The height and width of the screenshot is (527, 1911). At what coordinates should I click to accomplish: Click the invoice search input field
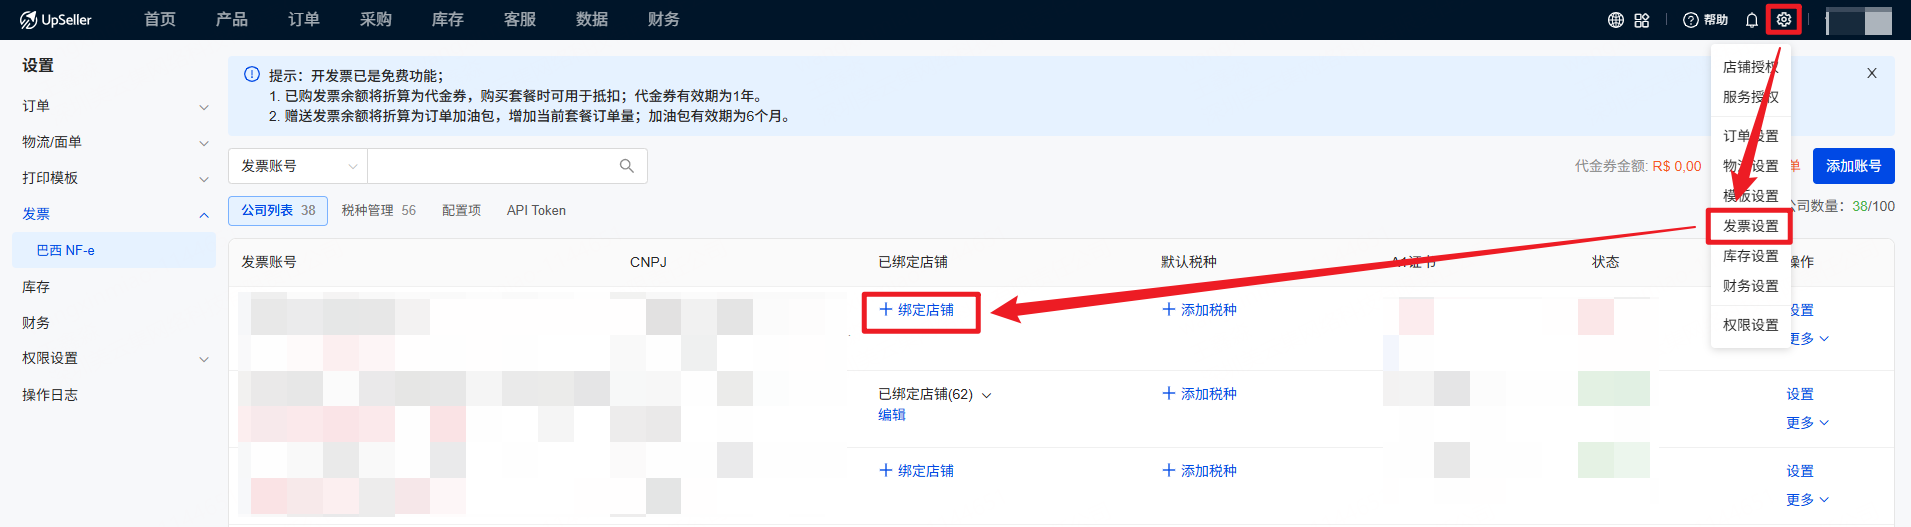(x=490, y=166)
